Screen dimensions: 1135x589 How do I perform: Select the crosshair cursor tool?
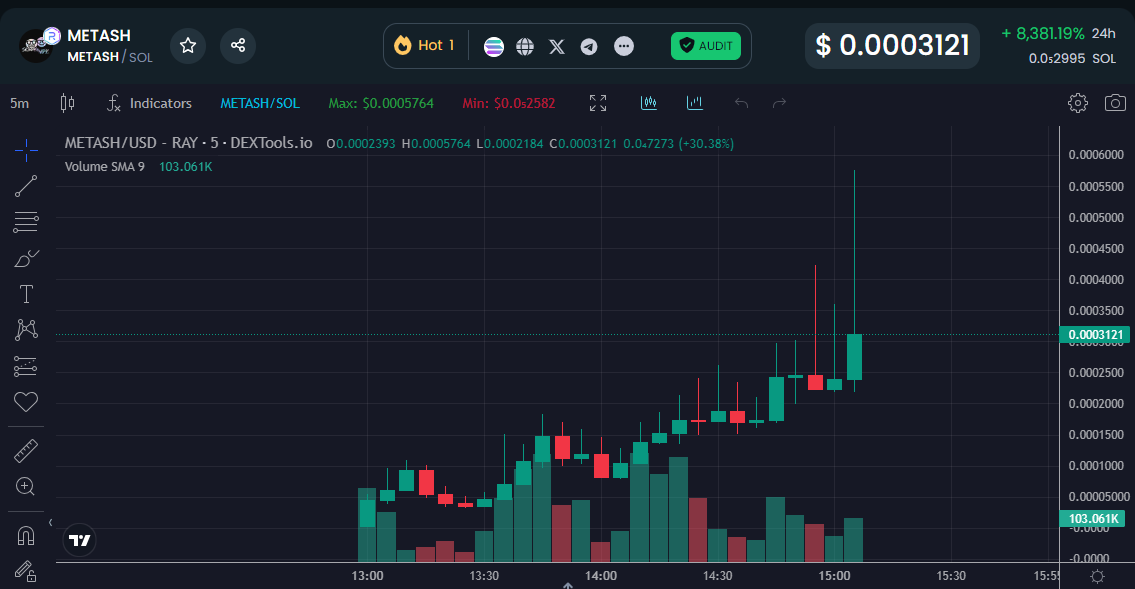click(26, 150)
